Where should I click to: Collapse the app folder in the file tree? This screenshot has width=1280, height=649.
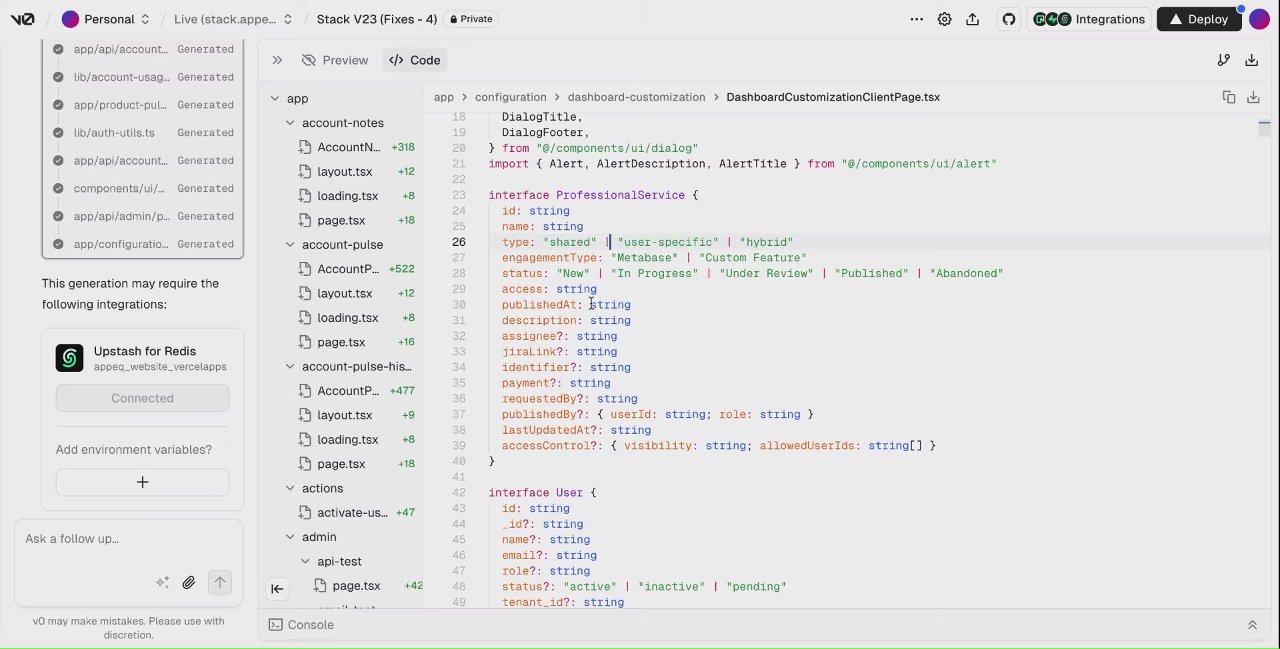click(274, 98)
